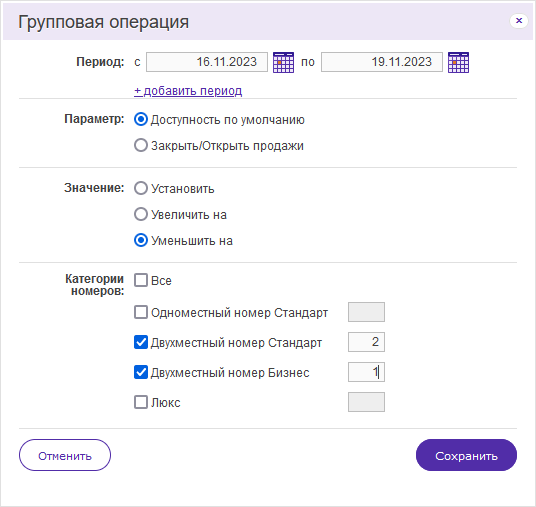
Task: Enable the Люкс checkbox
Action: coord(141,402)
